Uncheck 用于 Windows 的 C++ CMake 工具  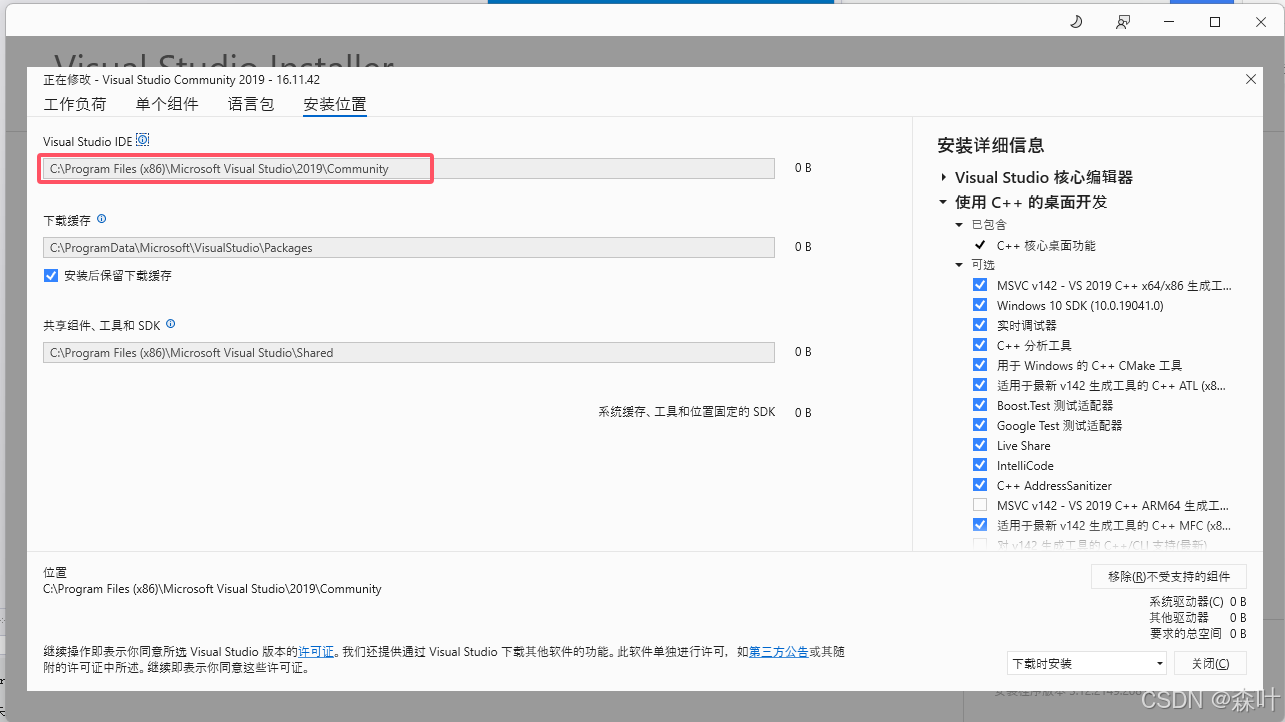[980, 365]
